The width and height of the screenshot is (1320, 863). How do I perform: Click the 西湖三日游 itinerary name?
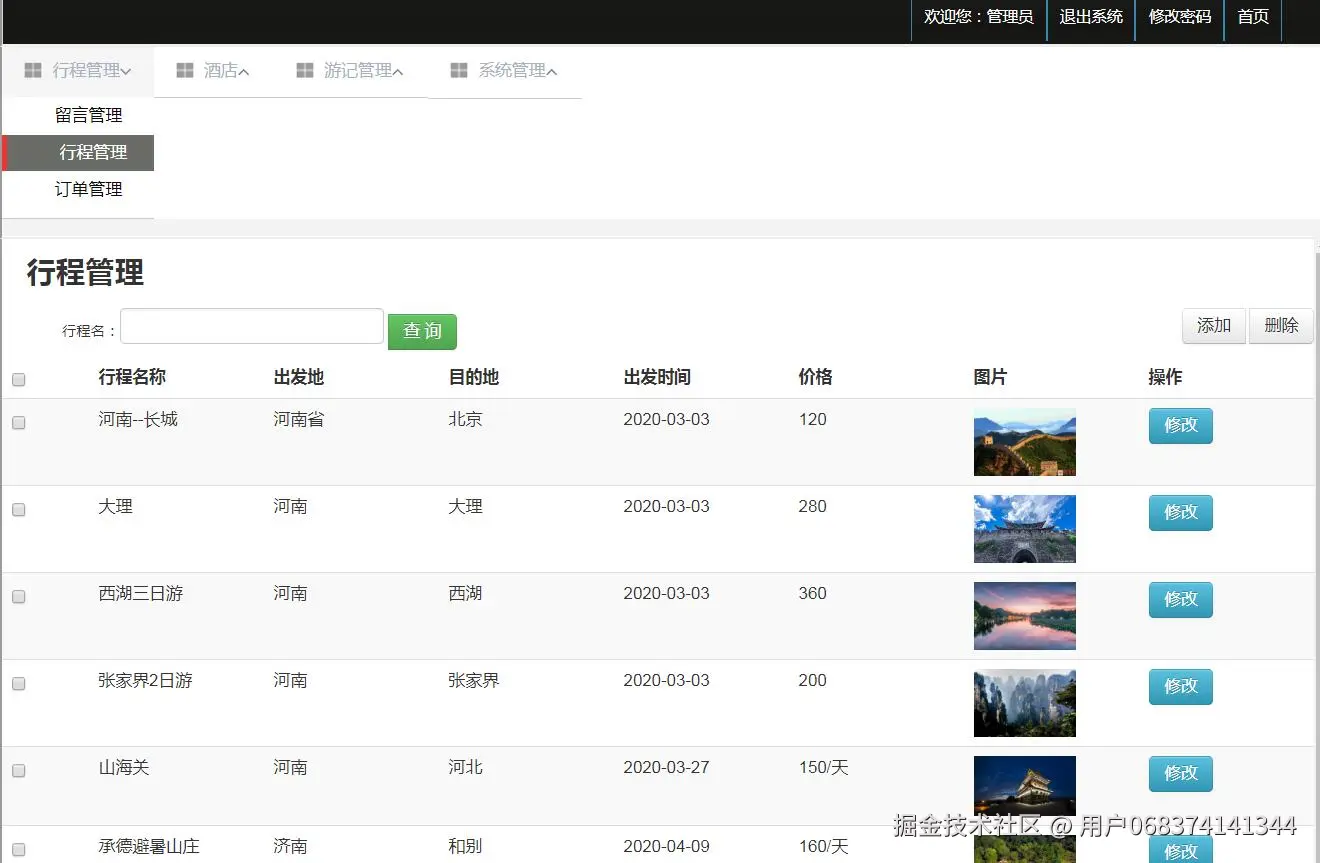pyautogui.click(x=141, y=594)
